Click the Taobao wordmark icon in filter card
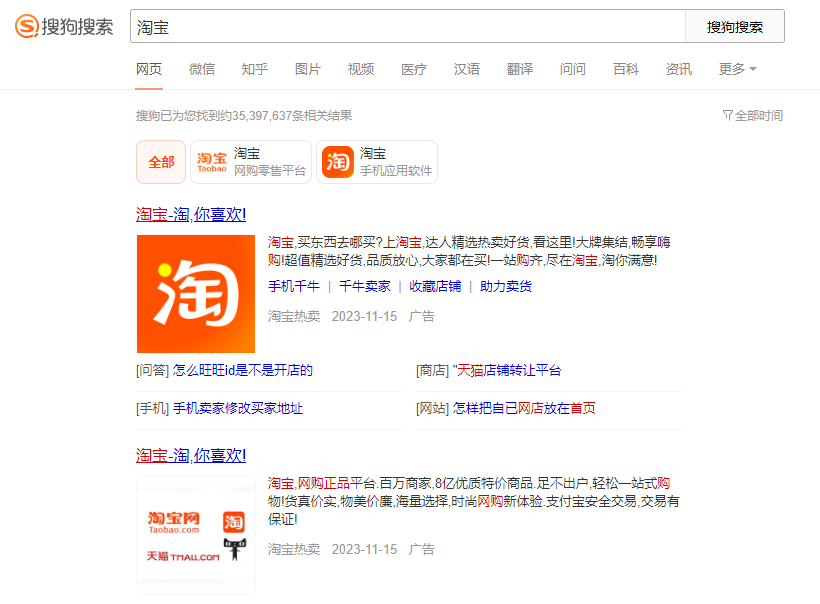 click(x=212, y=162)
